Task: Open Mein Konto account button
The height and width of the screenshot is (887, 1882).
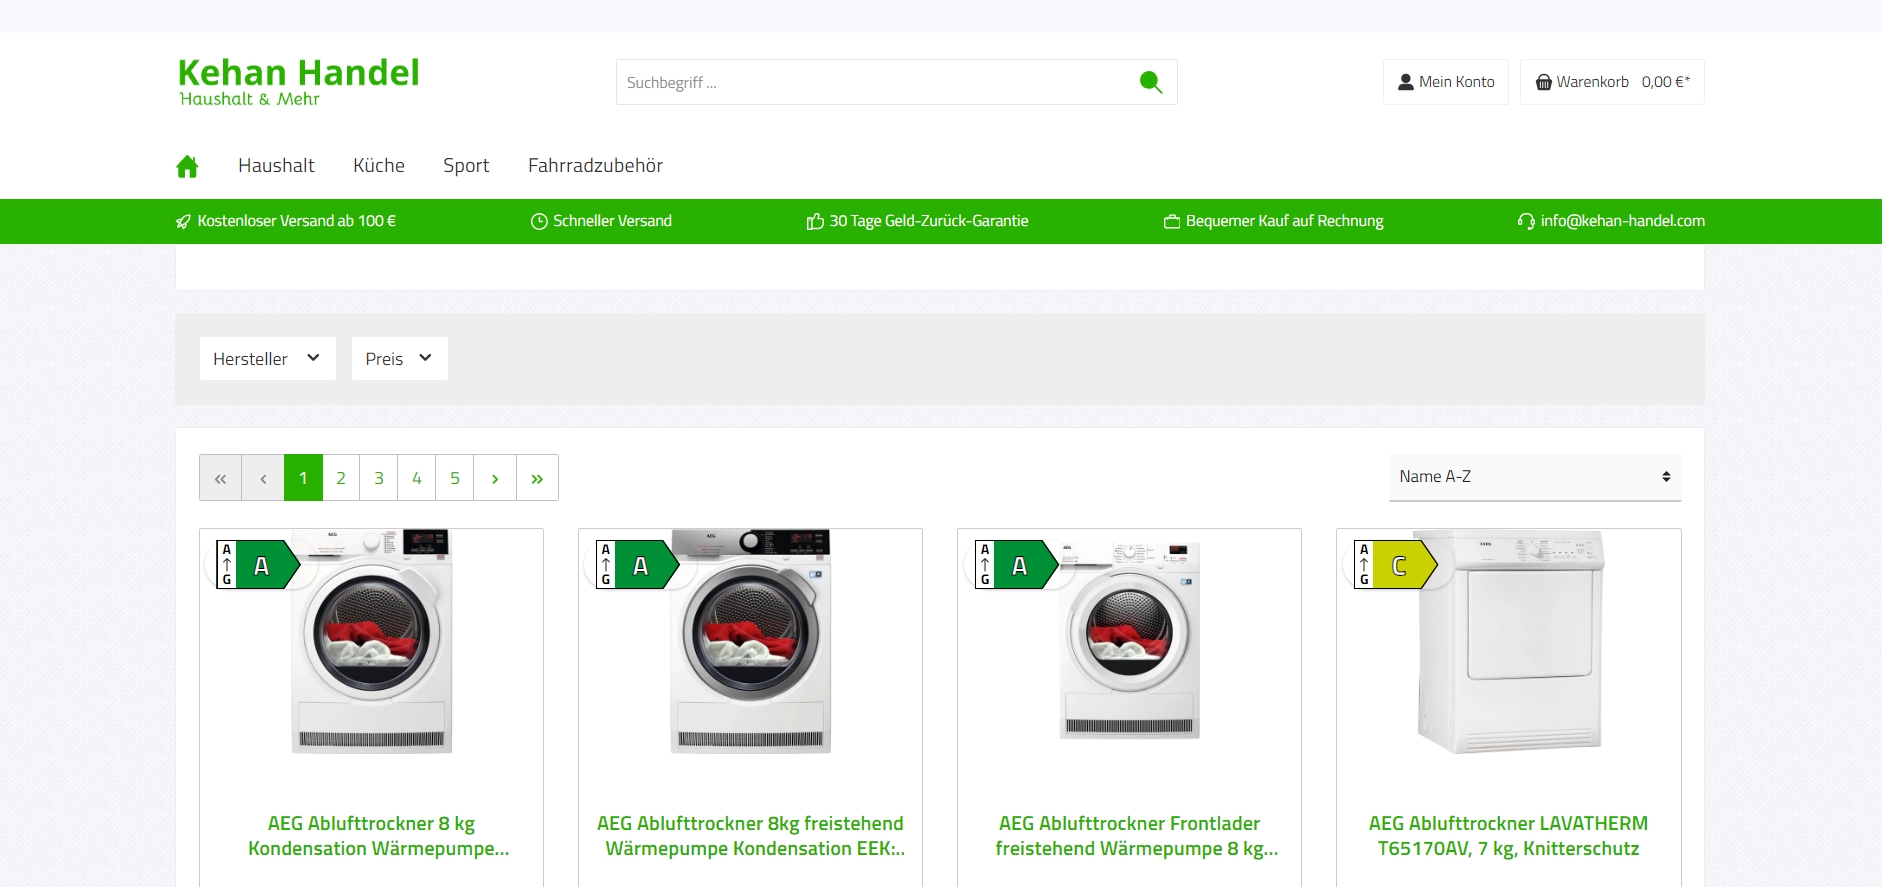Action: pos(1446,82)
